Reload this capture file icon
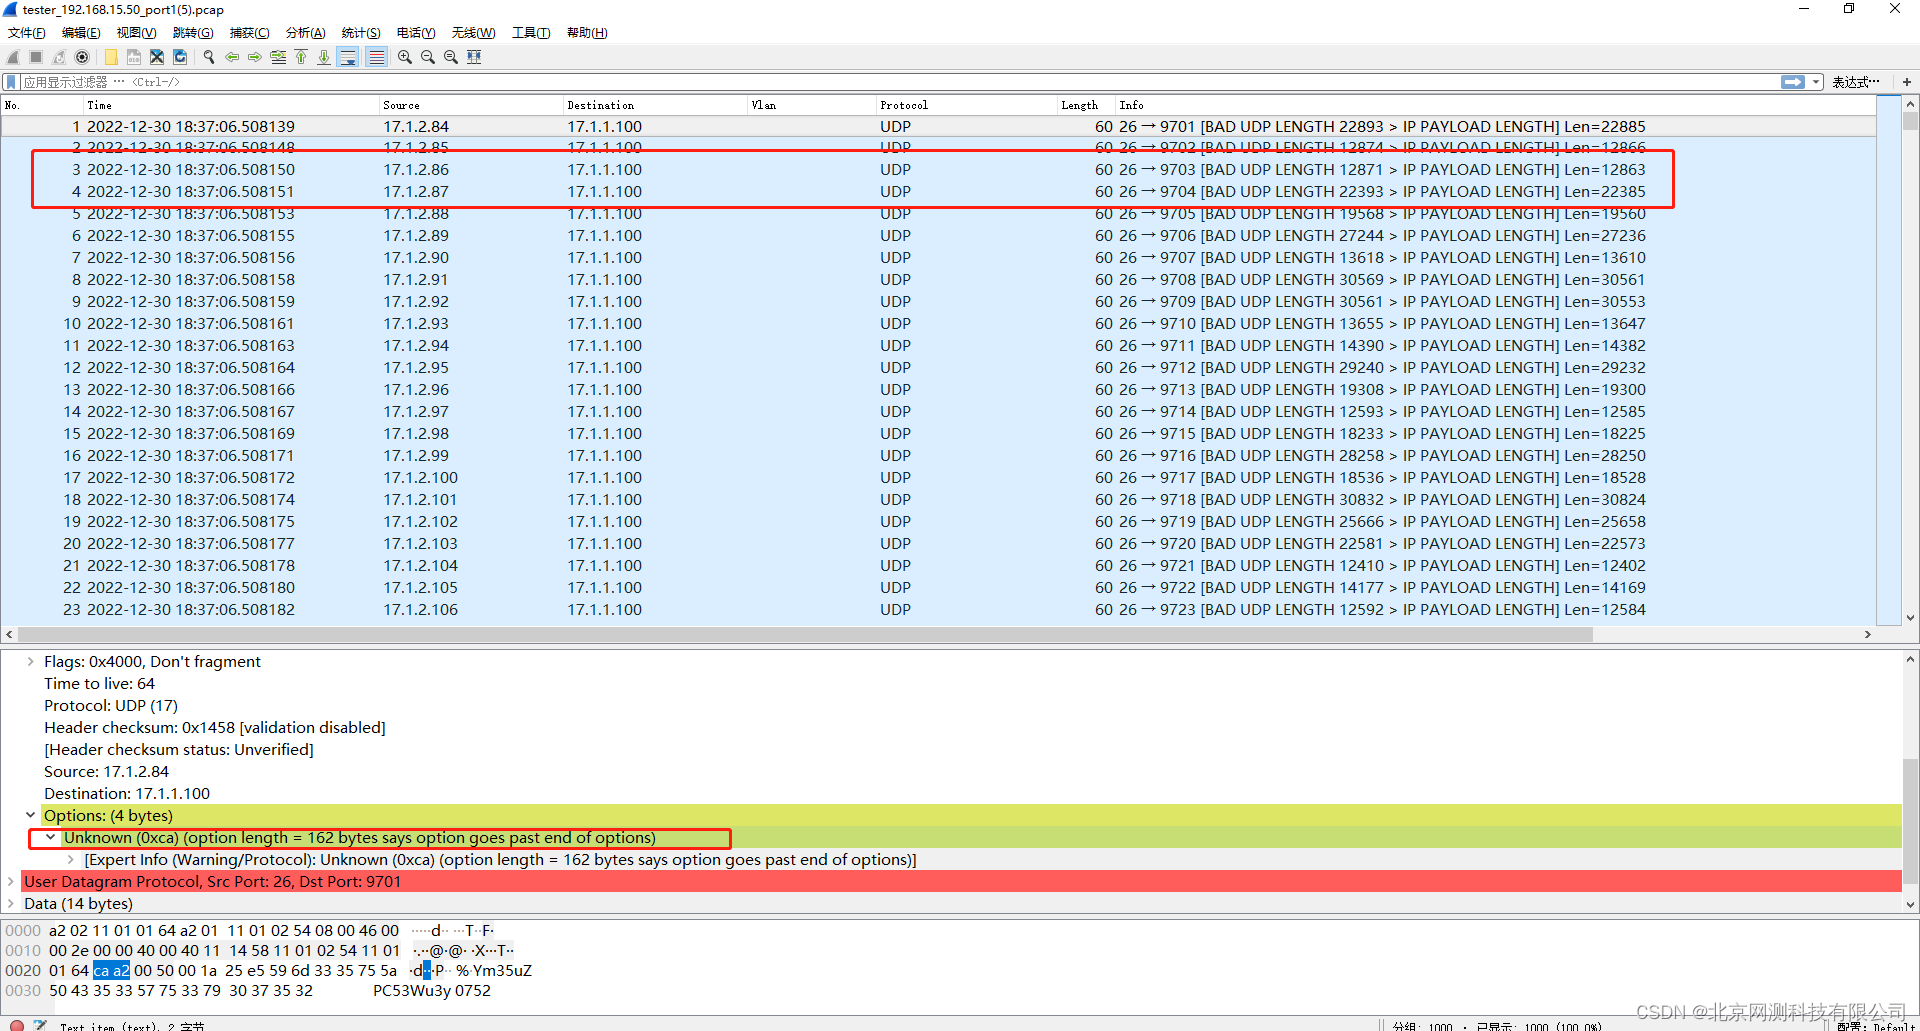Image resolution: width=1920 pixels, height=1031 pixels. click(x=180, y=57)
